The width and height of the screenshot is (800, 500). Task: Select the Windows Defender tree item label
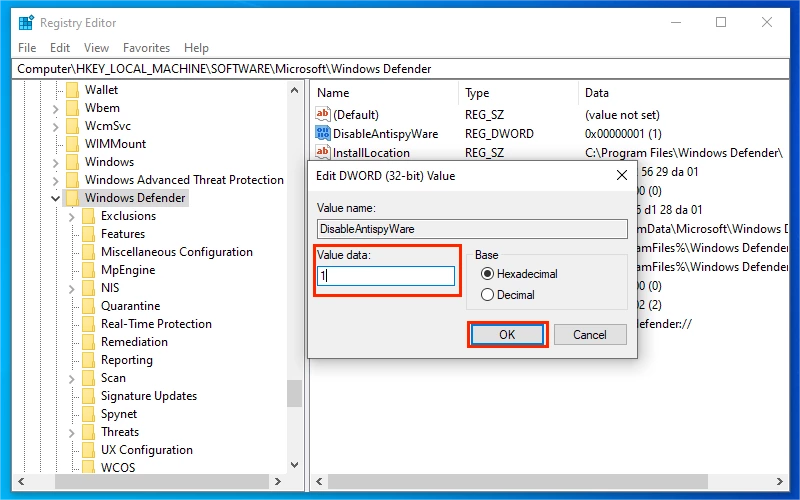(135, 198)
